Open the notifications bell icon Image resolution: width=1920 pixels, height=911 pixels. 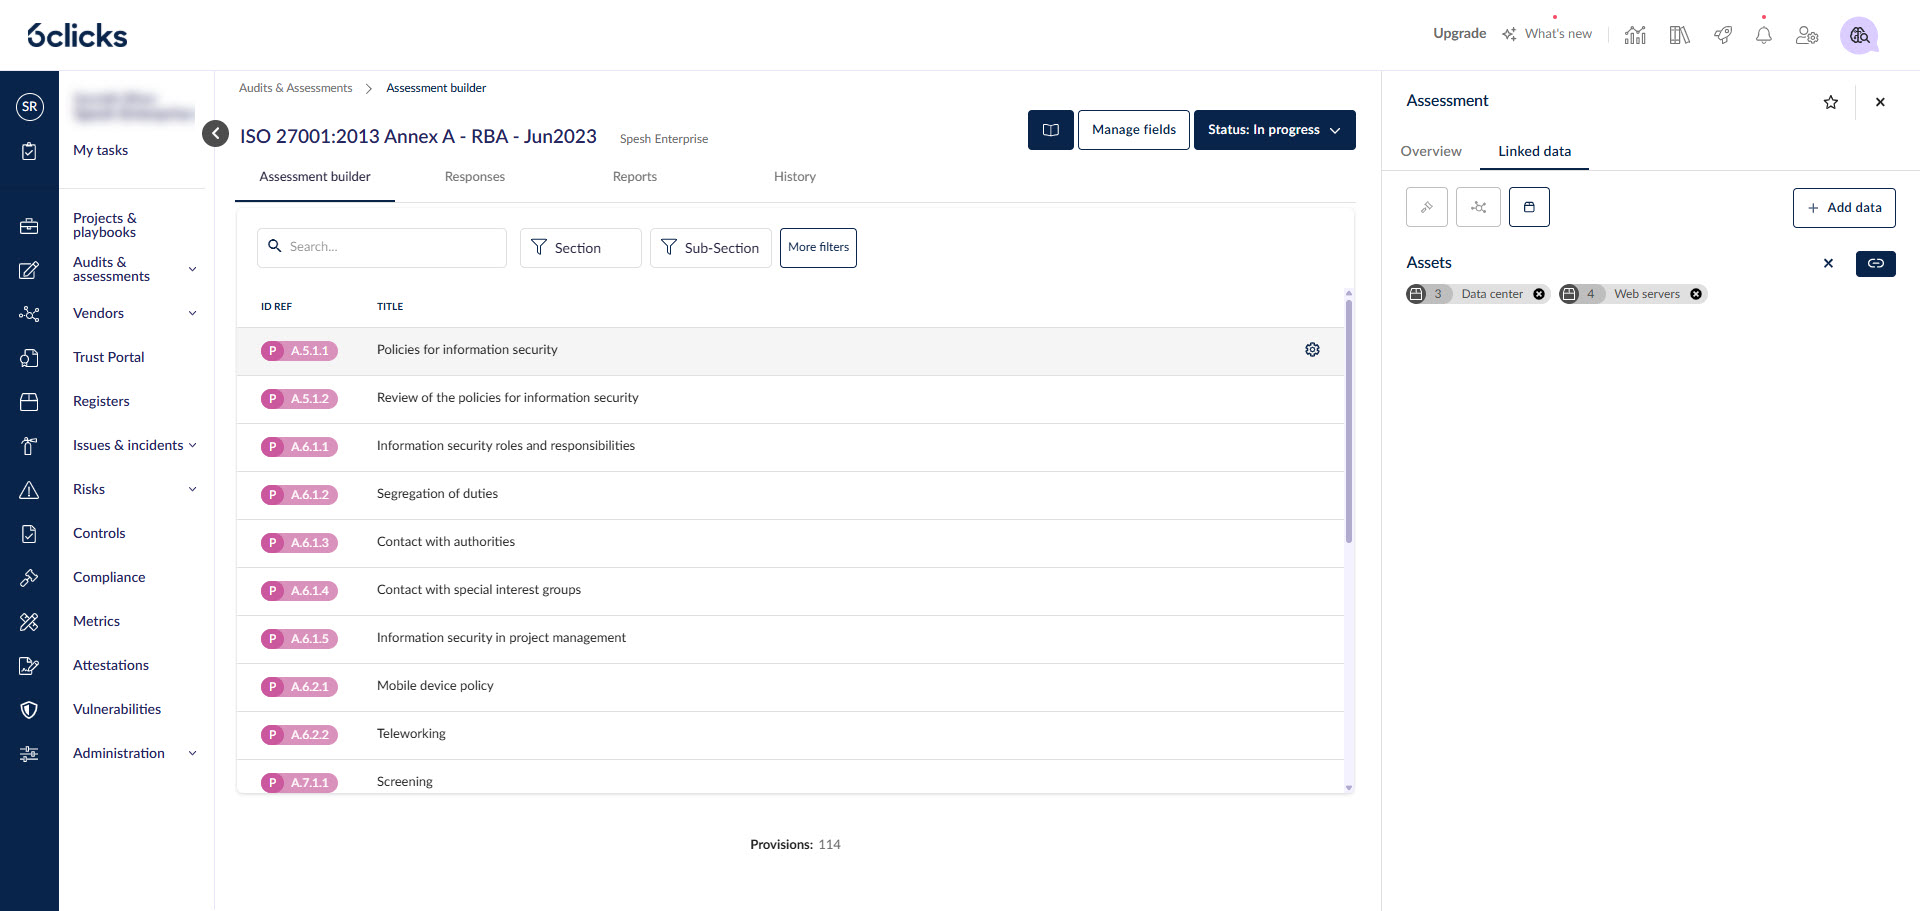point(1763,34)
